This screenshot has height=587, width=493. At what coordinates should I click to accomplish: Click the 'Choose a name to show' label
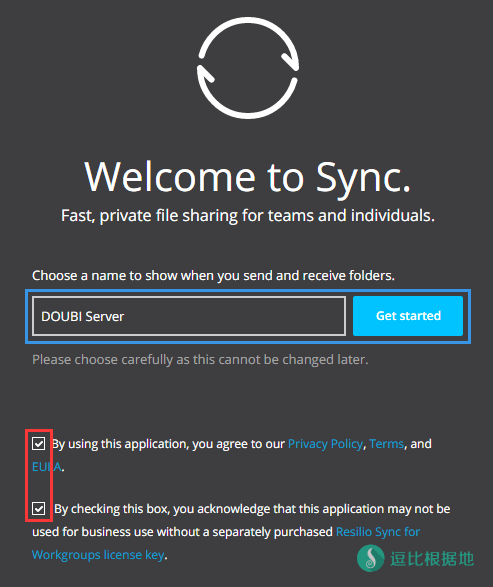coord(213,276)
